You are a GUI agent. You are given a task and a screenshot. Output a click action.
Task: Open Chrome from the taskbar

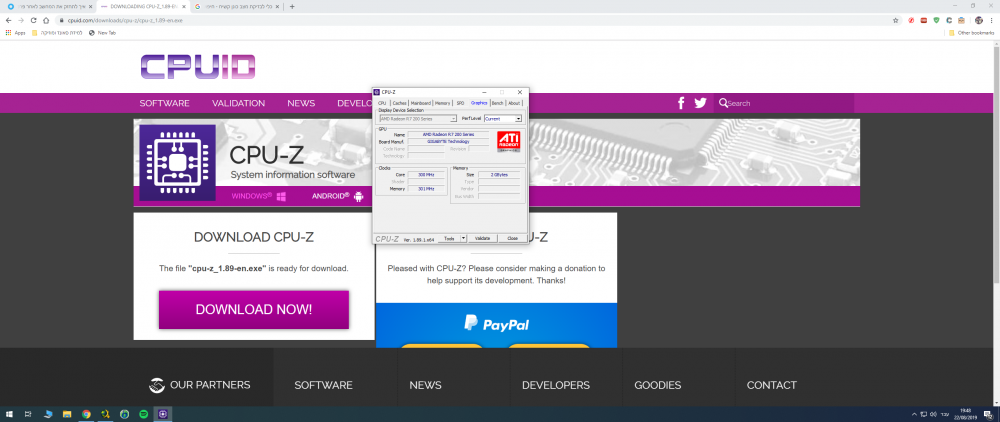(85, 414)
